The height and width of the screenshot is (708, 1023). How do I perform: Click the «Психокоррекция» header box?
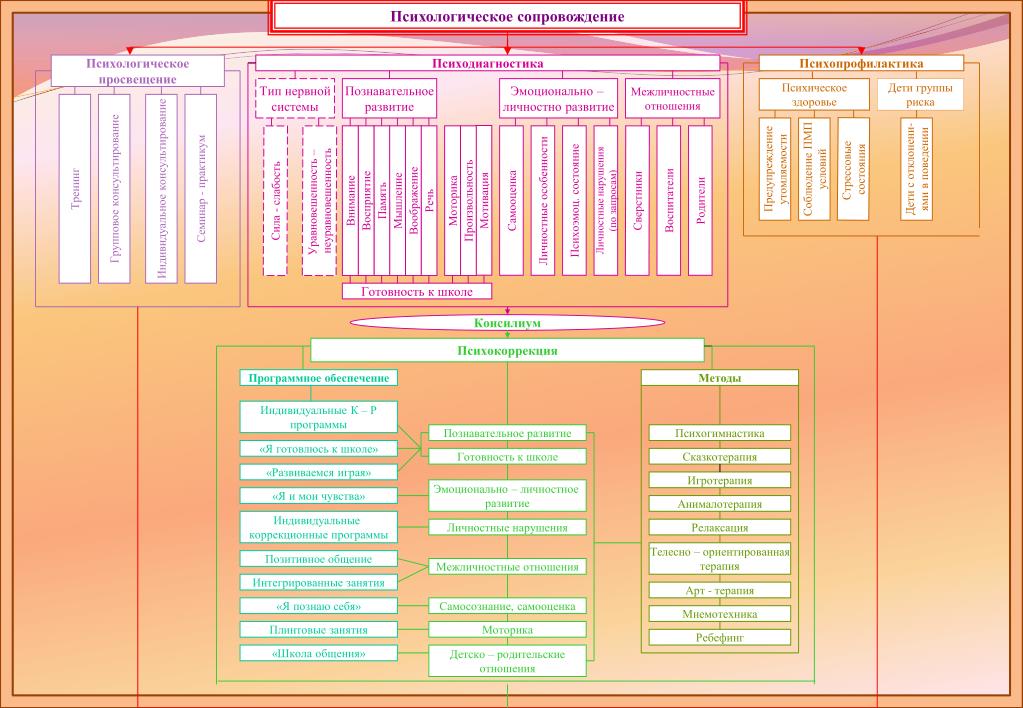click(x=507, y=350)
